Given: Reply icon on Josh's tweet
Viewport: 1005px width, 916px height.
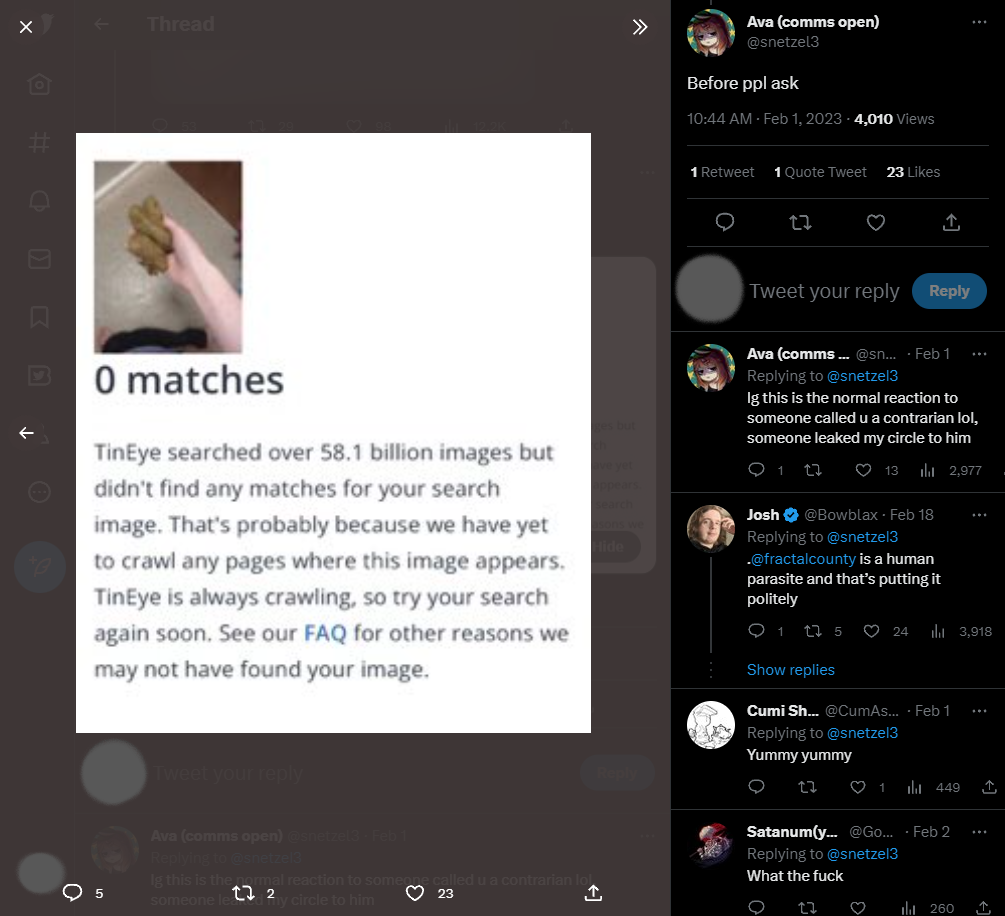Looking at the screenshot, I should (756, 631).
